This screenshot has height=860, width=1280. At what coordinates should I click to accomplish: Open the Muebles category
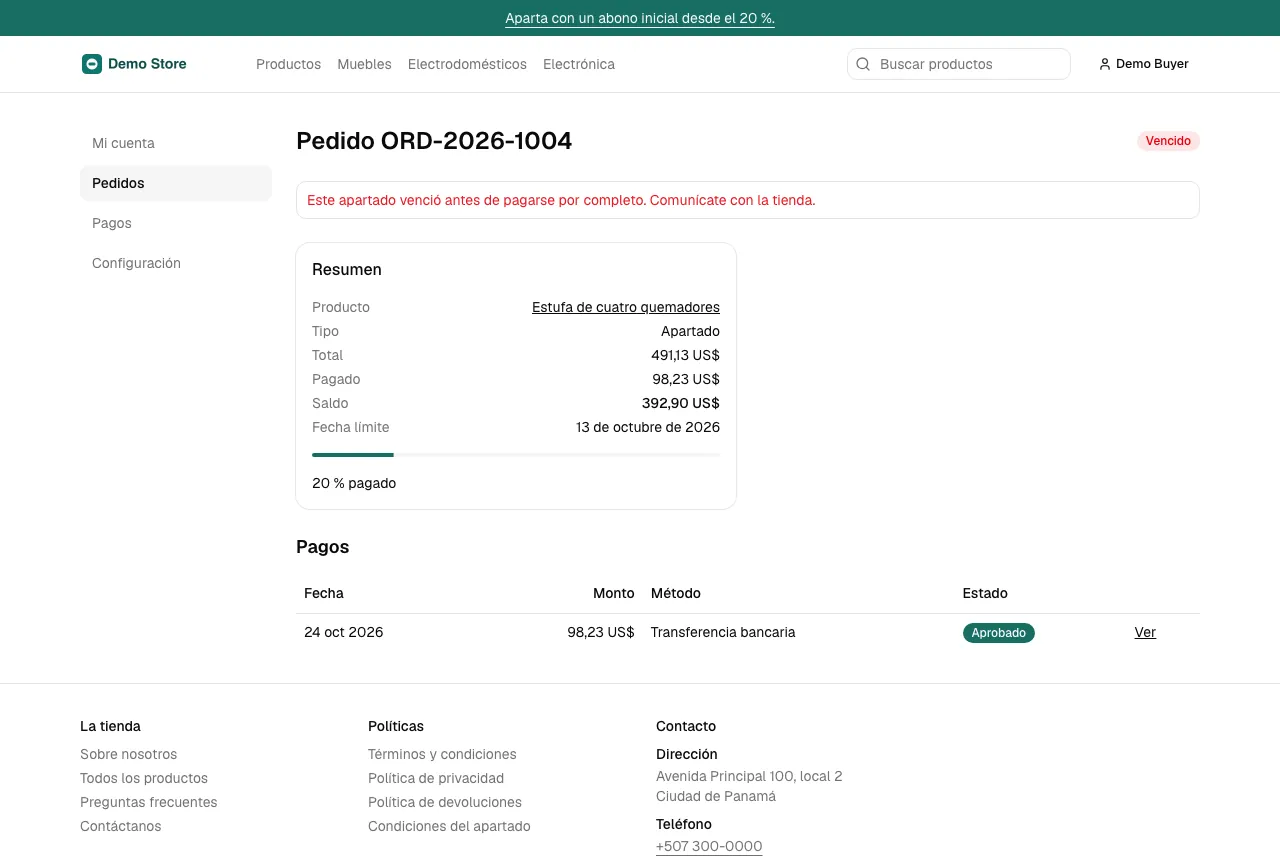click(x=364, y=64)
